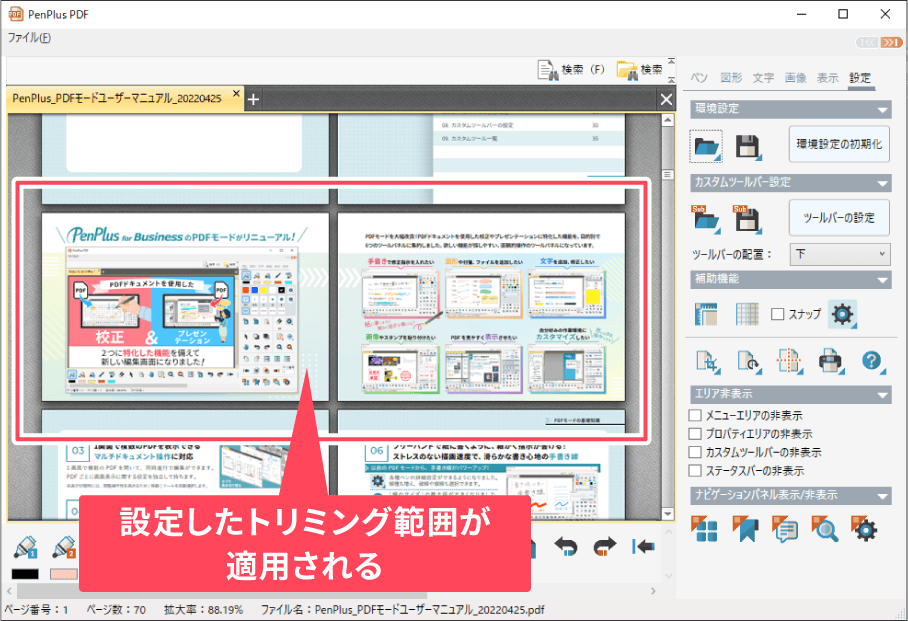Close the document area with the X button
The image size is (908, 621).
[x=667, y=100]
